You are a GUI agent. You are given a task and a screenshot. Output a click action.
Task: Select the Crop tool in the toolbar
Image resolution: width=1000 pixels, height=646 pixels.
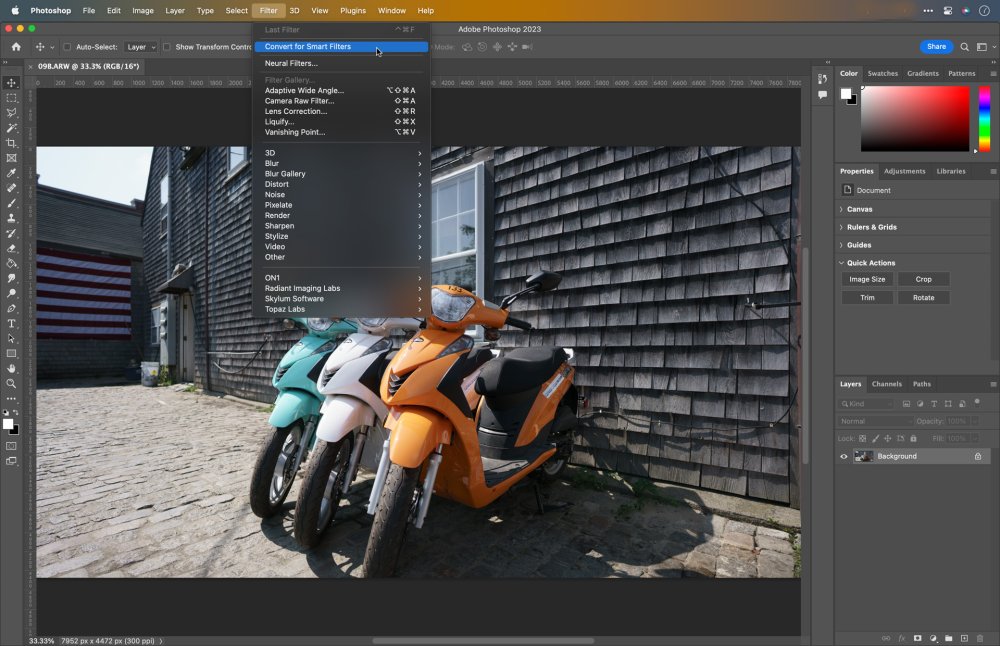pyautogui.click(x=12, y=143)
